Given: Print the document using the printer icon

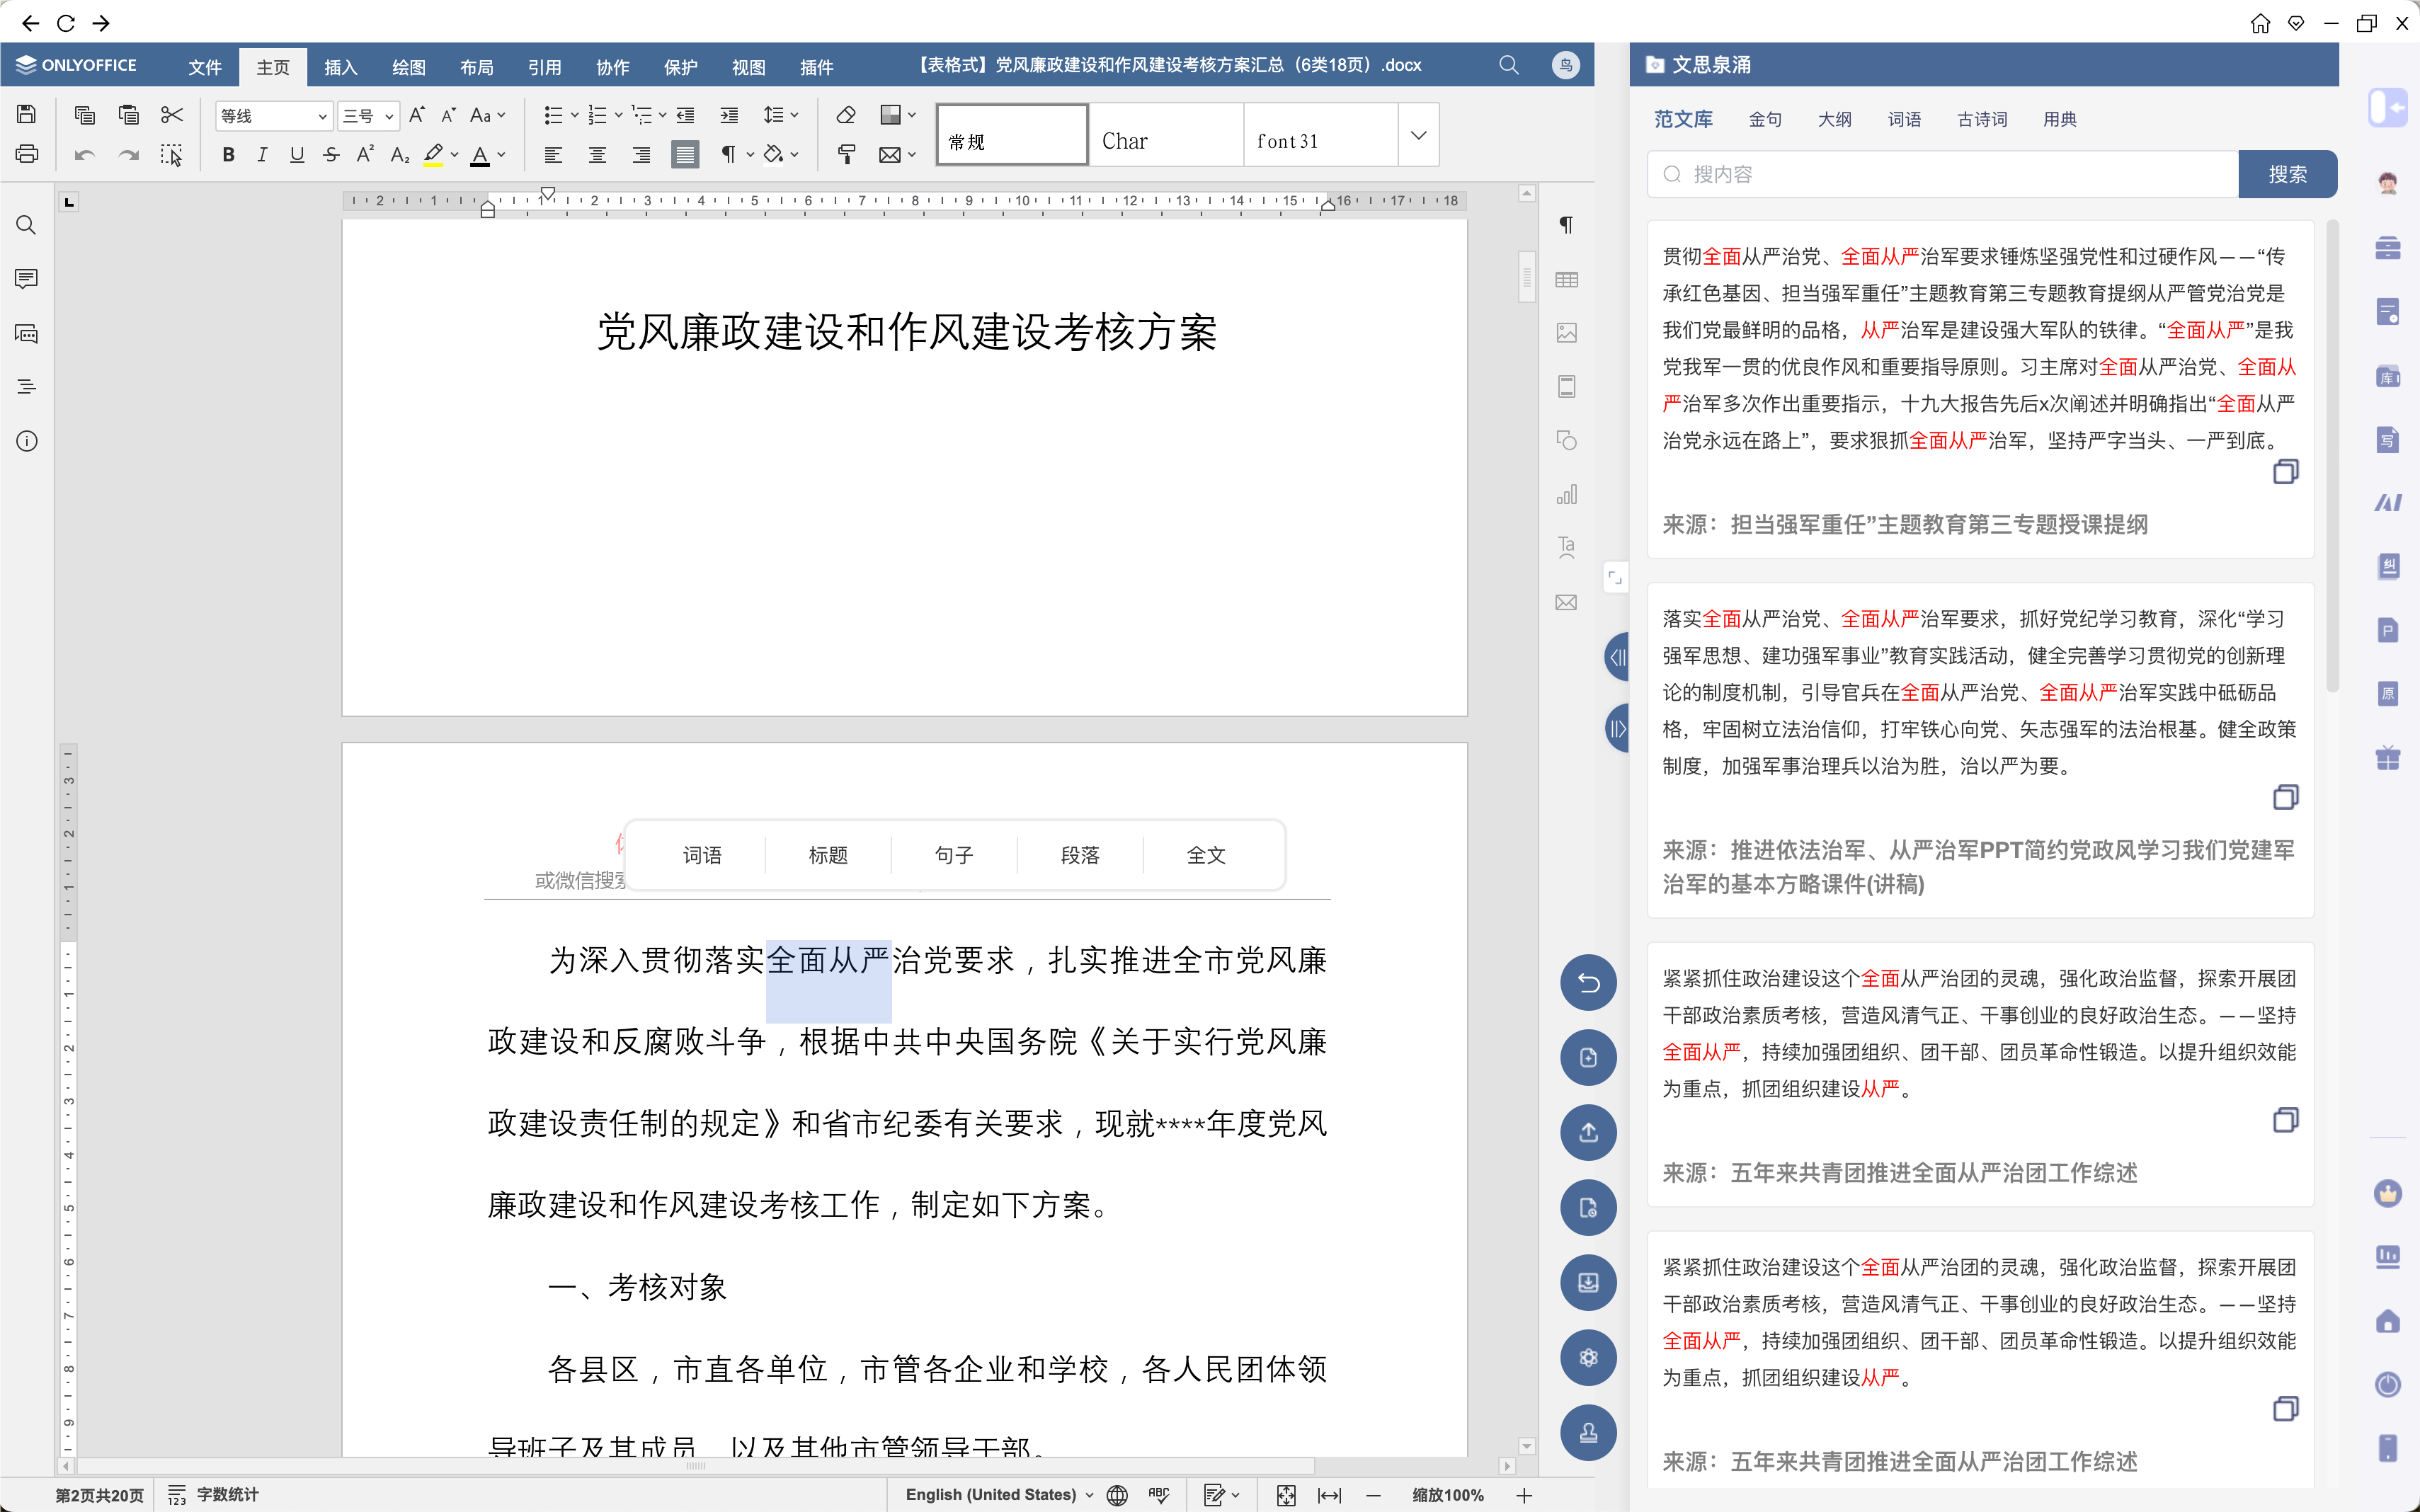Looking at the screenshot, I should [27, 155].
